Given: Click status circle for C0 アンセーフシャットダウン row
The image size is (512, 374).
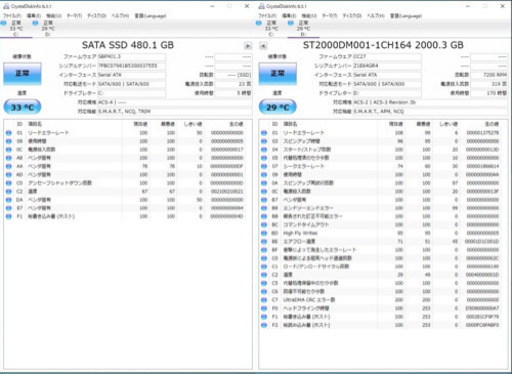Looking at the screenshot, I should (9, 183).
